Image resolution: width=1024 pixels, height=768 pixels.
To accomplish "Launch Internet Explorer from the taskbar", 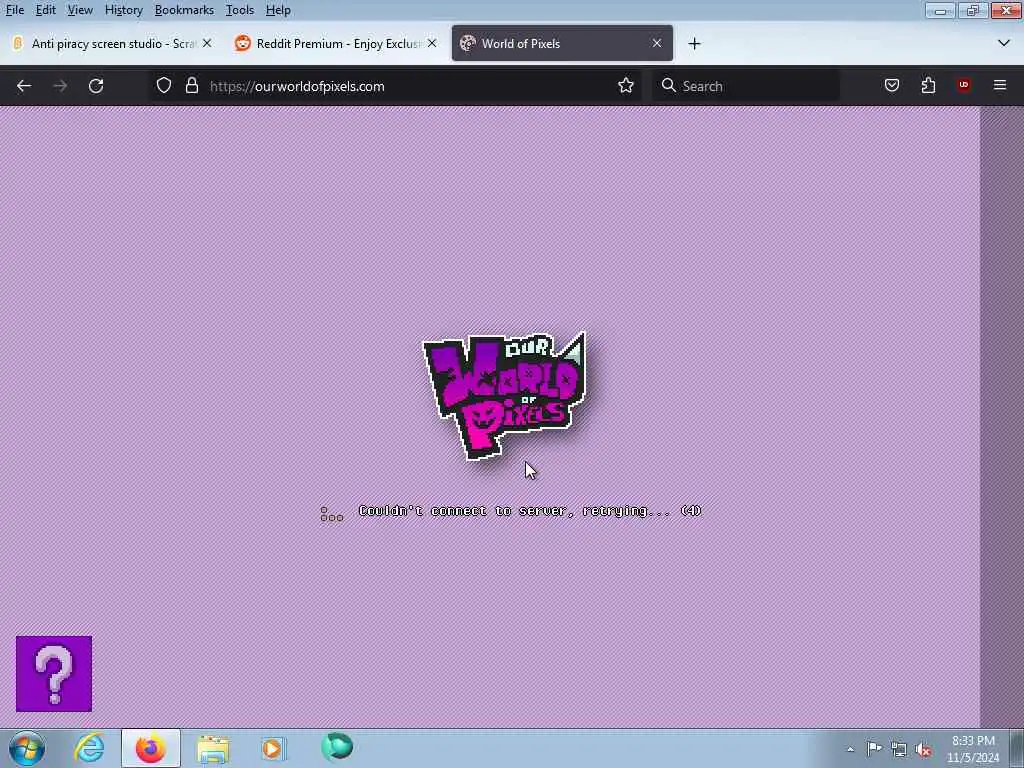I will point(89,748).
